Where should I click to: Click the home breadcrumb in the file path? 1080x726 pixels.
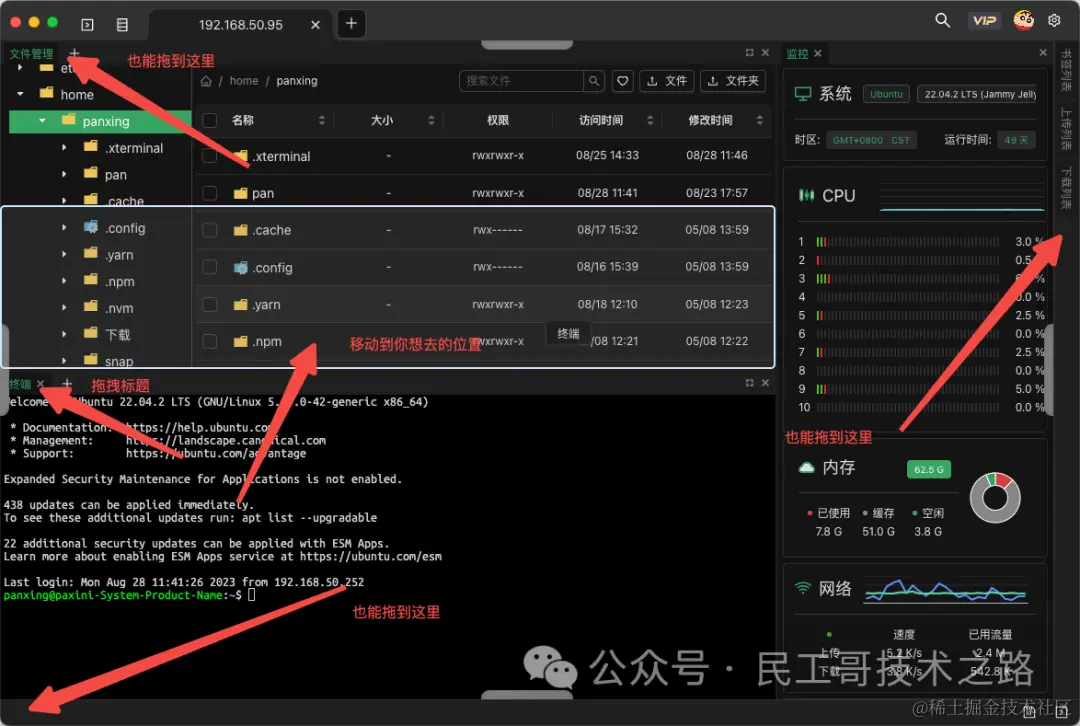coord(243,80)
